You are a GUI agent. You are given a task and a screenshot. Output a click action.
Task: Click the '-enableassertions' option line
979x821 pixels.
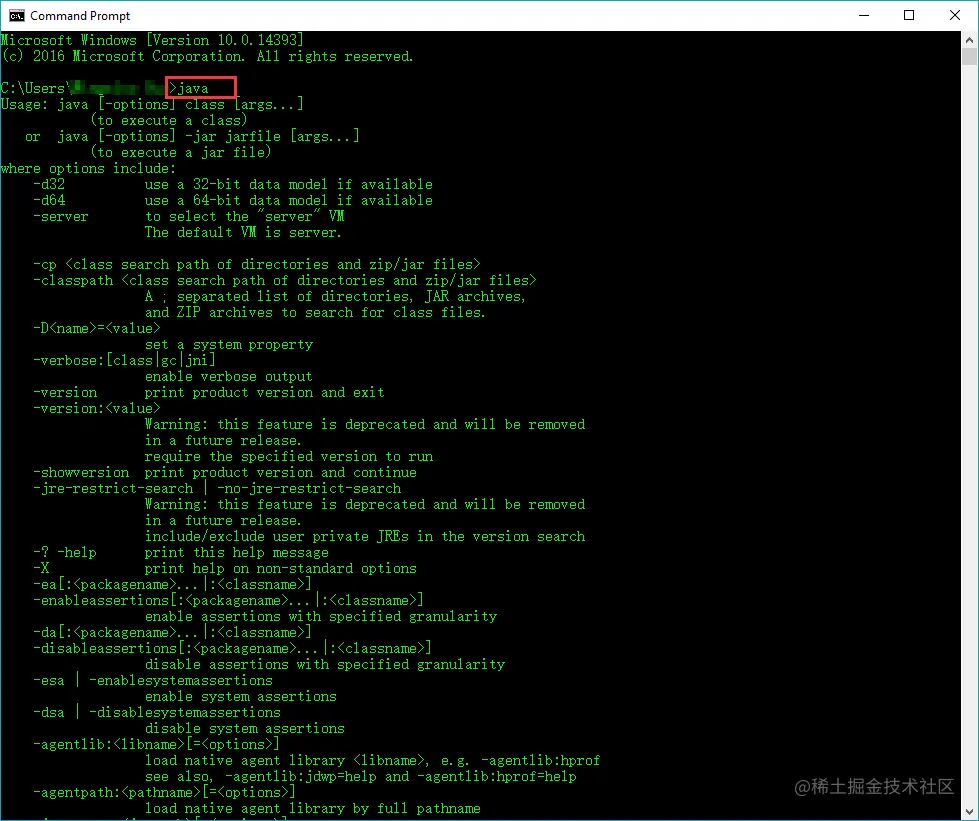click(x=229, y=601)
